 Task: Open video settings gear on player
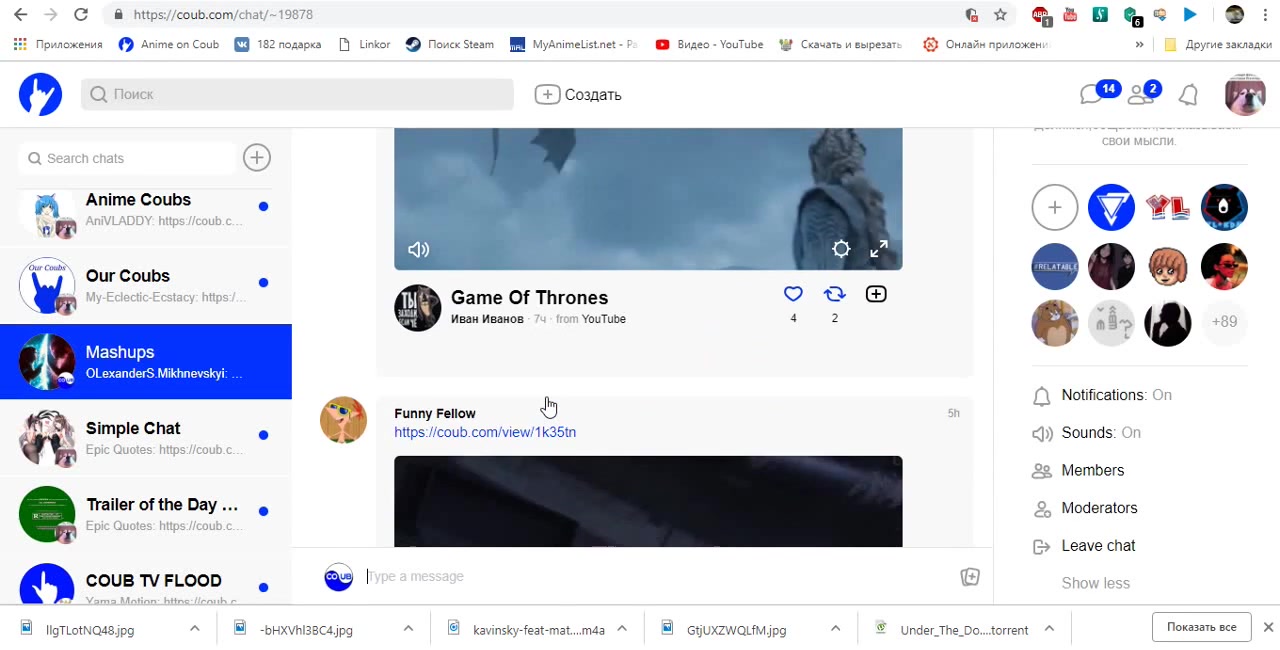point(841,249)
